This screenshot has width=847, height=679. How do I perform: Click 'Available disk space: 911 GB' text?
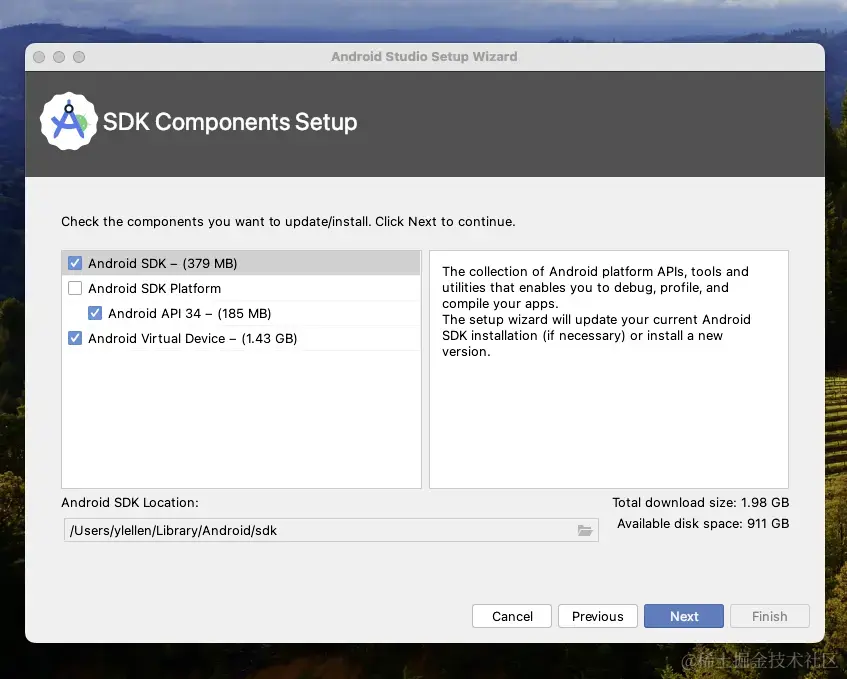(x=703, y=523)
